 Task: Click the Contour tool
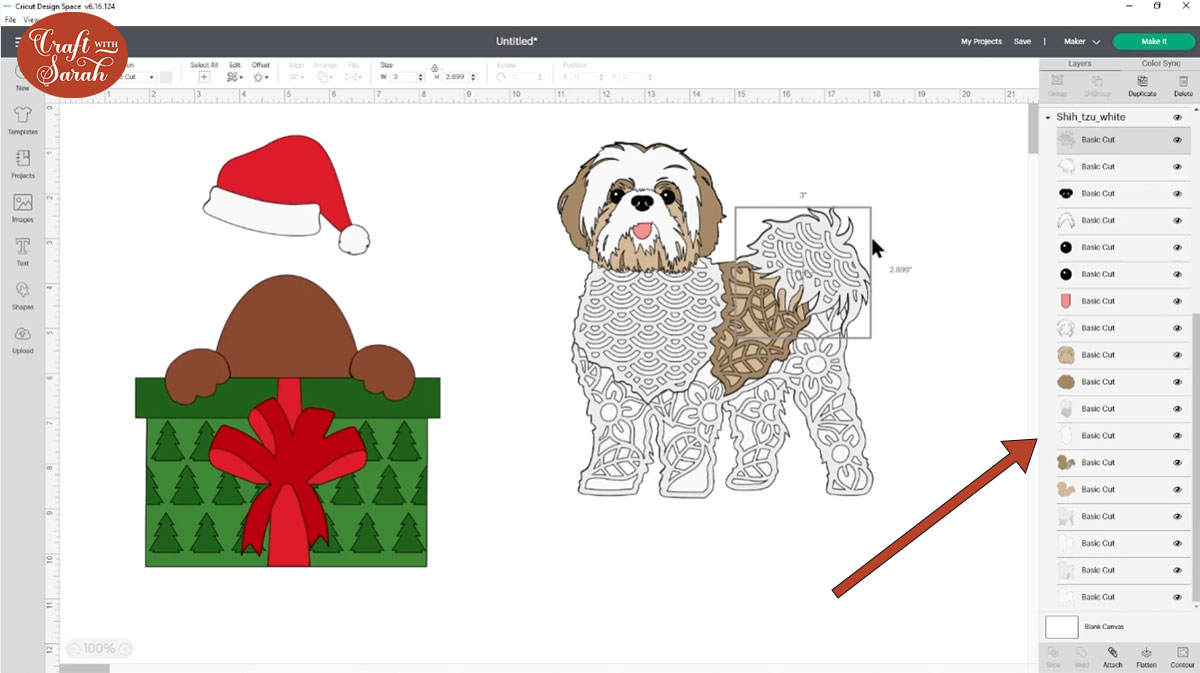[x=1183, y=657]
